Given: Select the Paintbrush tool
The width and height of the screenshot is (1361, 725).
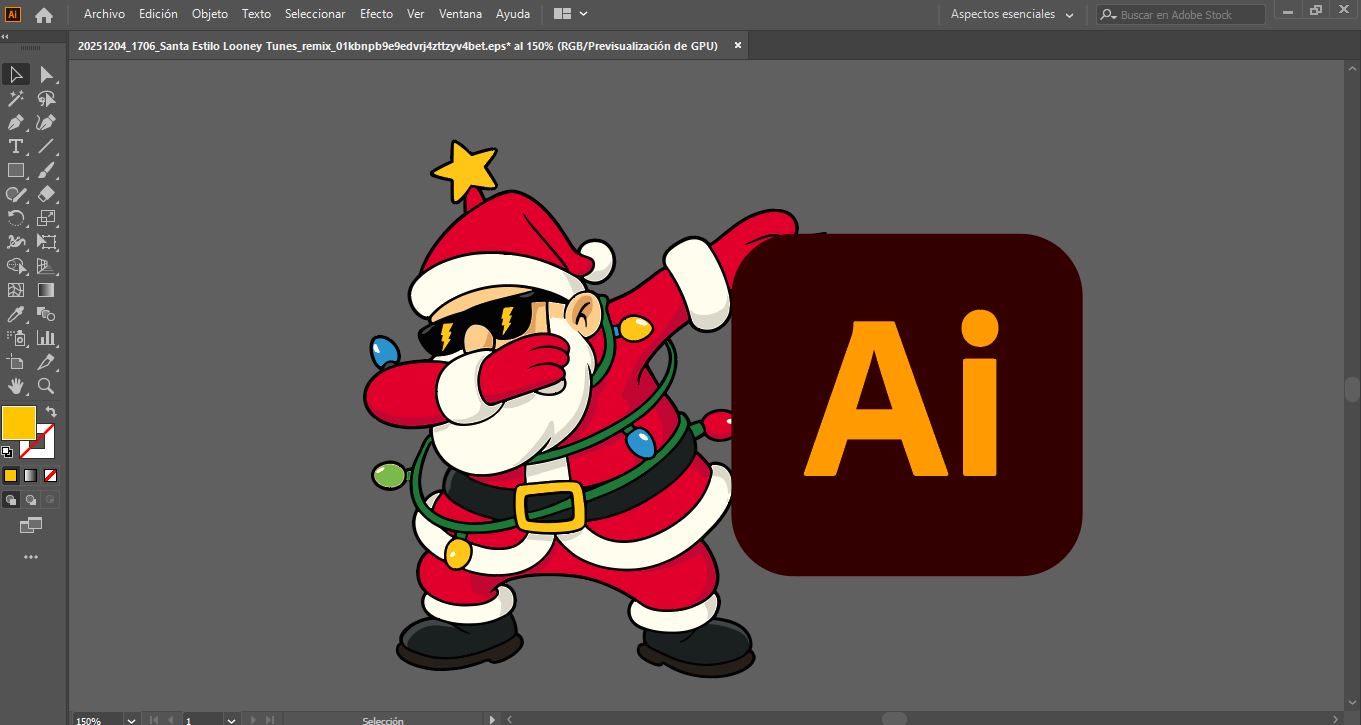Looking at the screenshot, I should (x=46, y=171).
